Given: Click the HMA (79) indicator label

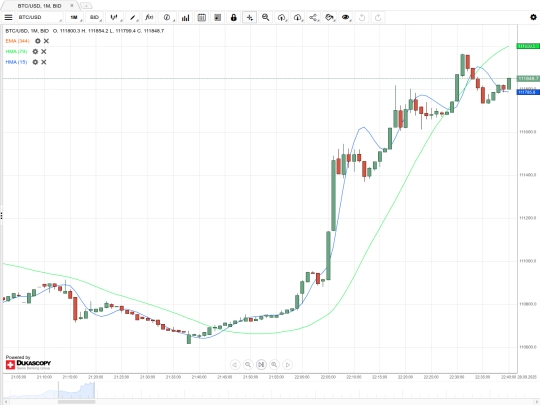Looking at the screenshot, I should 16,52.
